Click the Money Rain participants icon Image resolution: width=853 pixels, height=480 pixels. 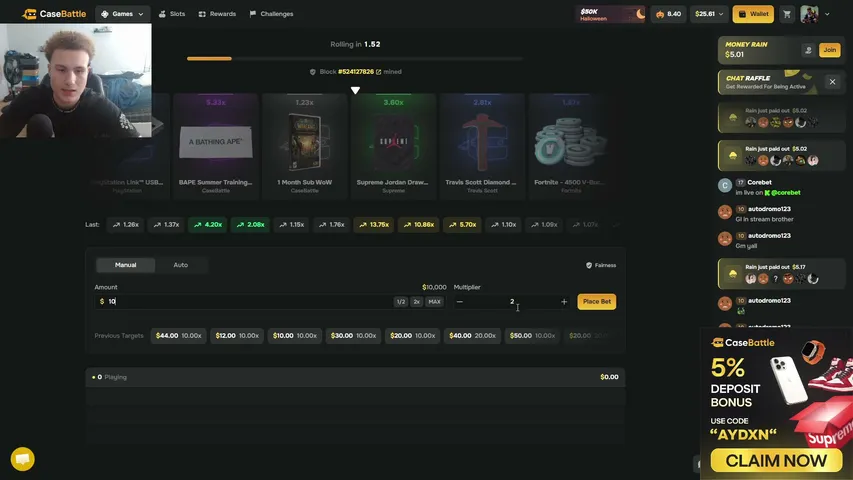click(x=808, y=50)
